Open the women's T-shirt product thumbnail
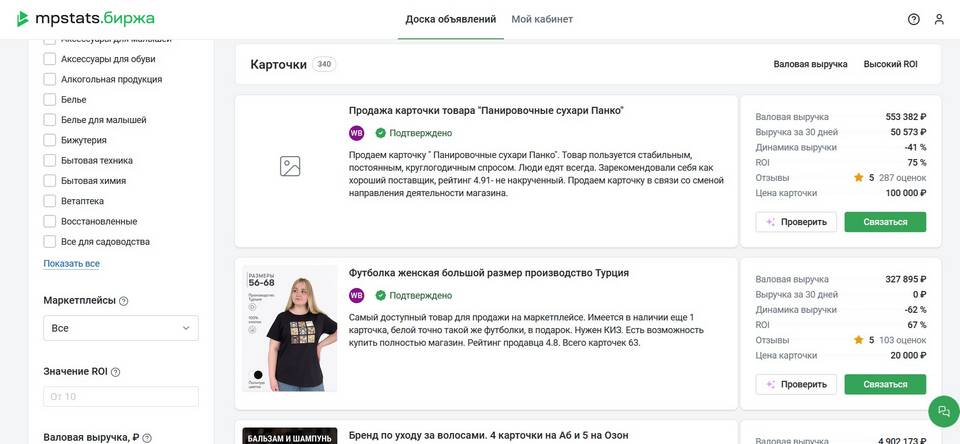 point(289,328)
